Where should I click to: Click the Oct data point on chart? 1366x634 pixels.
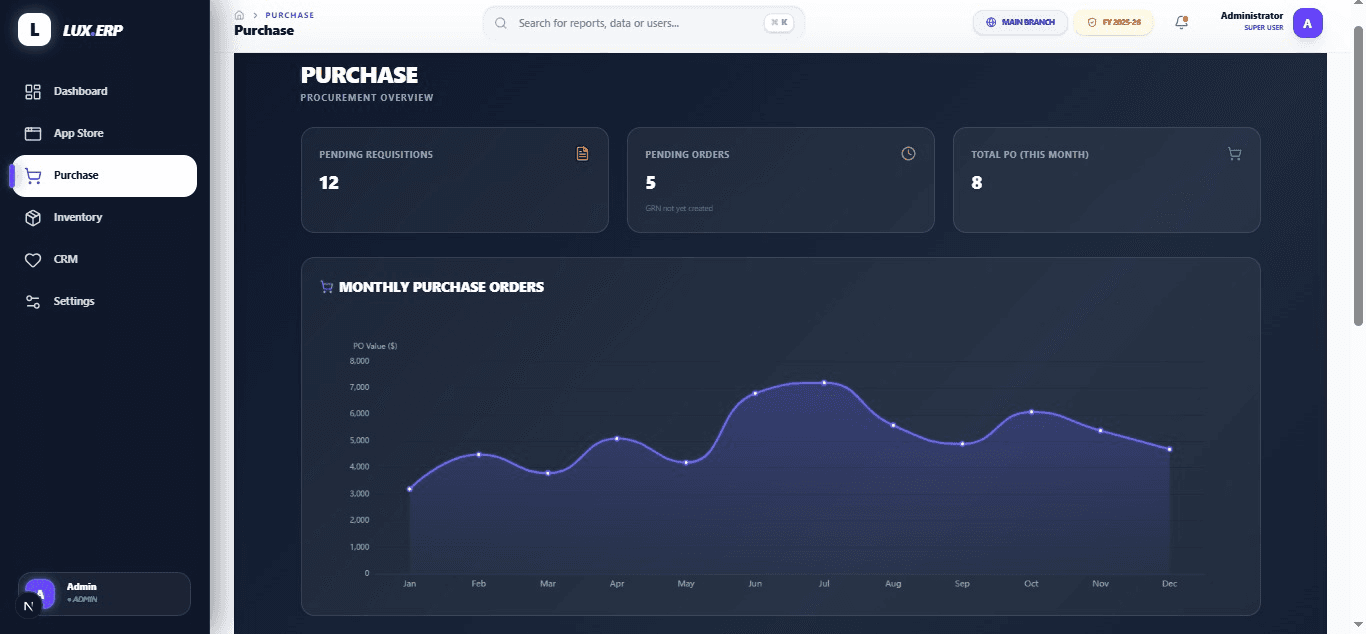click(1031, 412)
